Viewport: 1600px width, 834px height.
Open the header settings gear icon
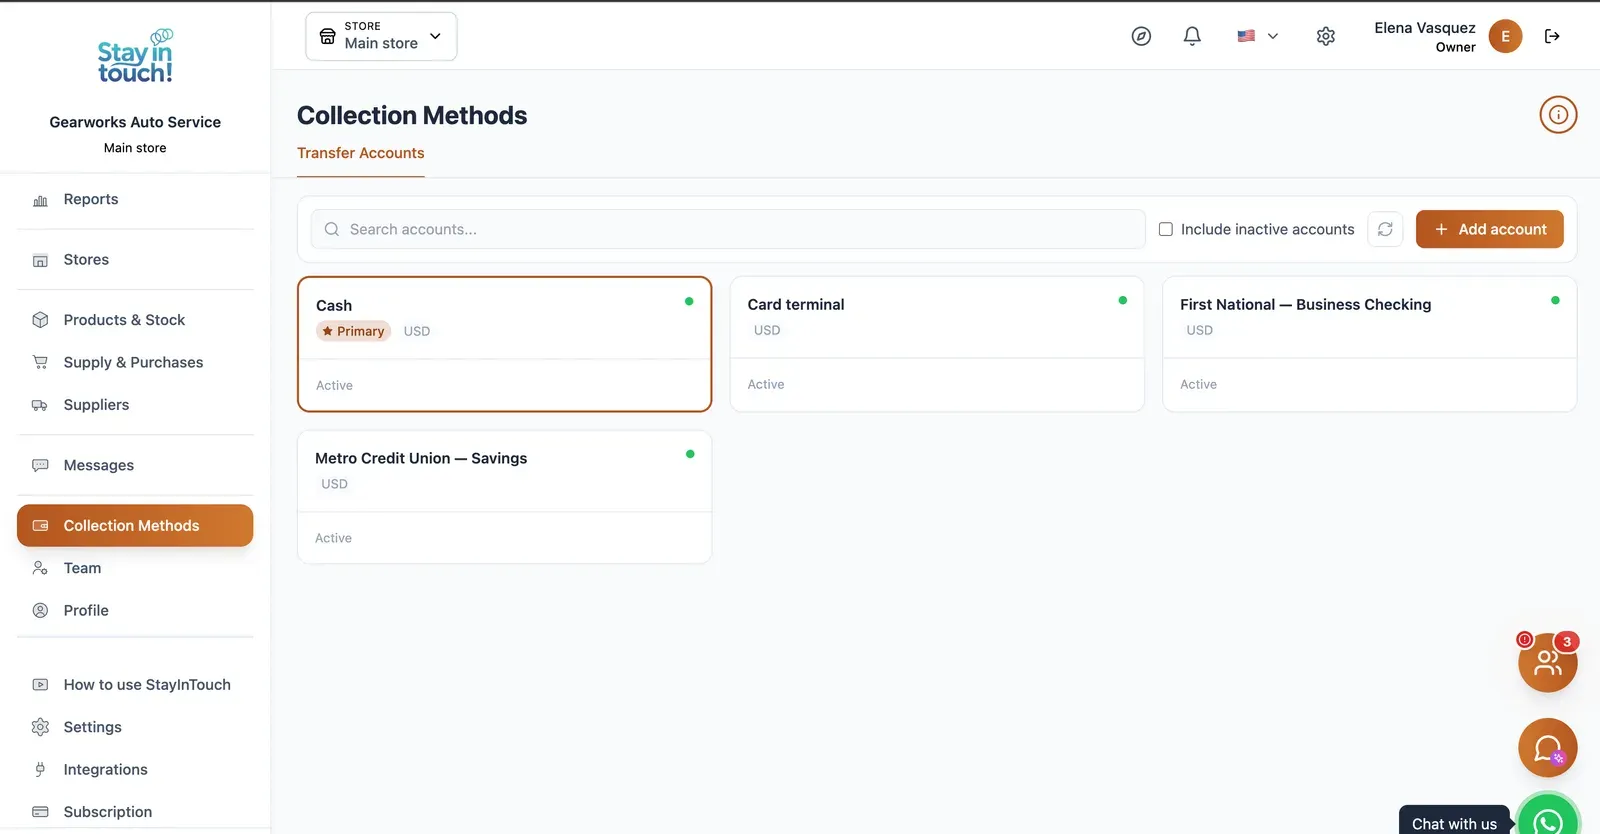(1326, 36)
